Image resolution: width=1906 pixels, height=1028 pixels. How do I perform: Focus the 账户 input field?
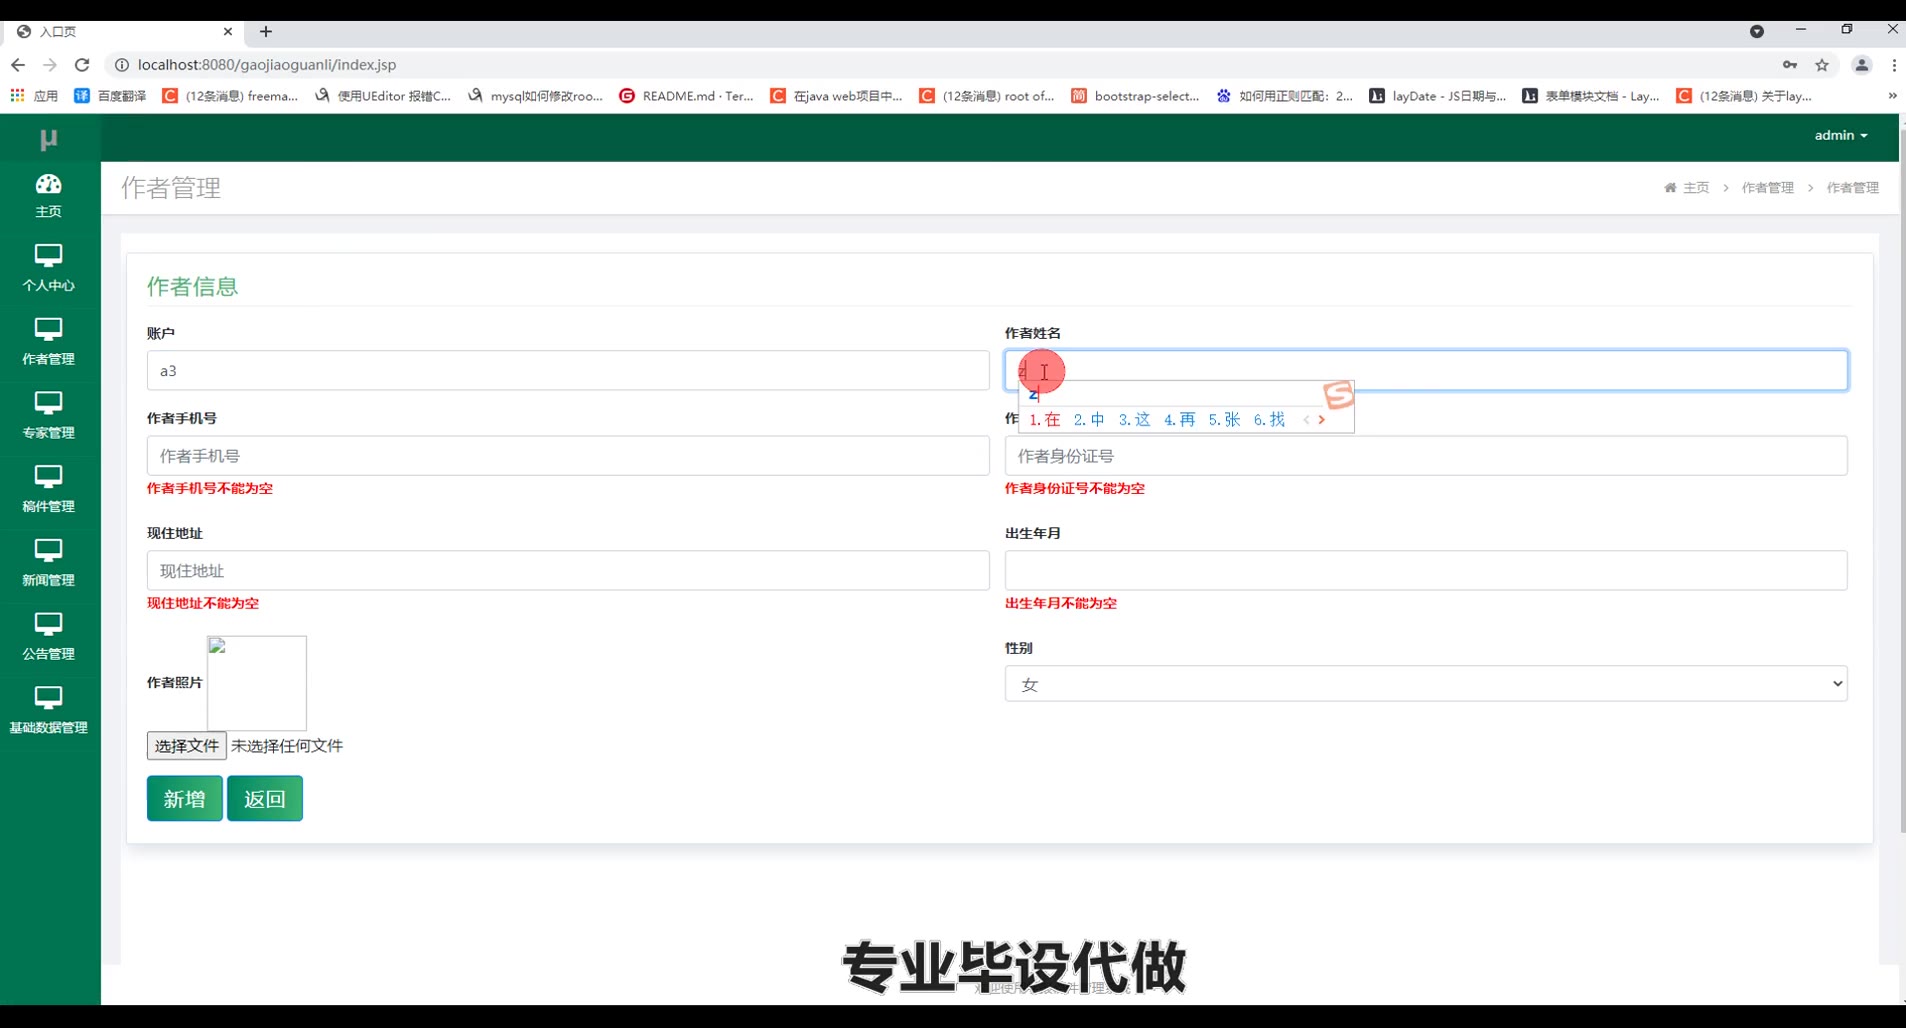coord(568,371)
